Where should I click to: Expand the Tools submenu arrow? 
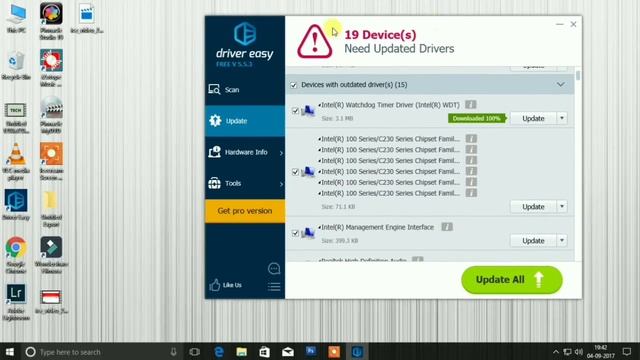(x=281, y=184)
